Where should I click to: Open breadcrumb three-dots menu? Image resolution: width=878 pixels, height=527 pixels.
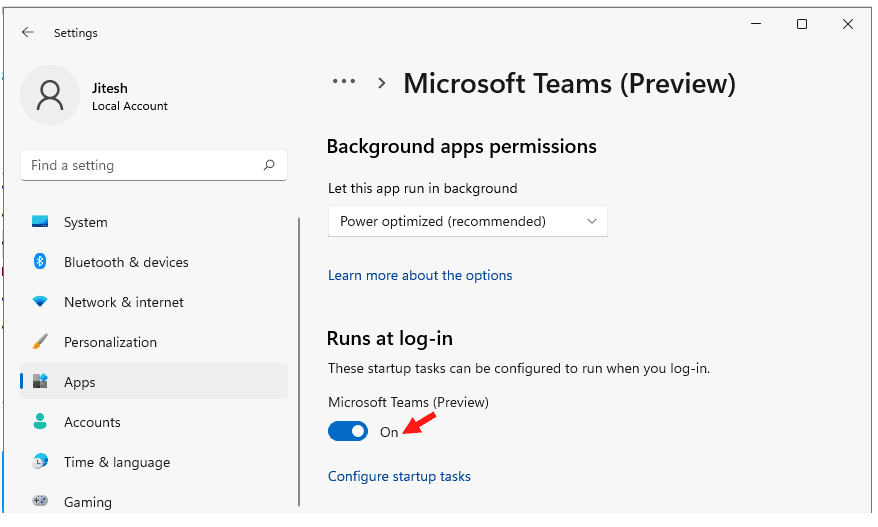coord(344,82)
